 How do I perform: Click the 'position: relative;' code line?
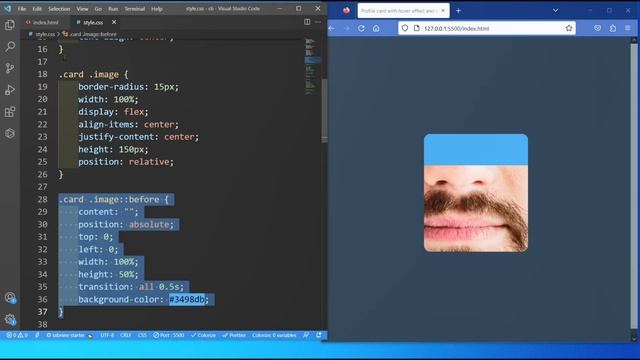126,162
